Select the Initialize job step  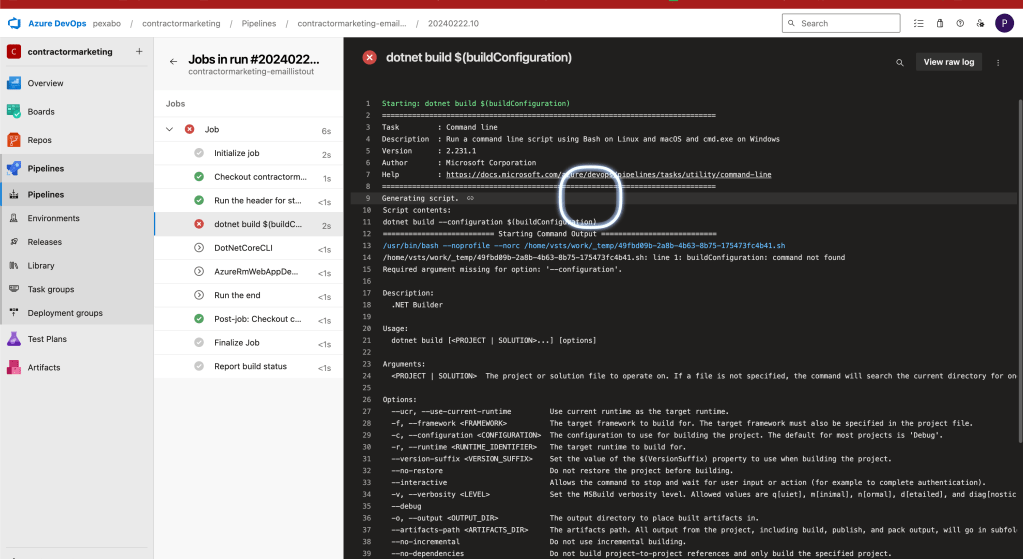click(x=249, y=153)
